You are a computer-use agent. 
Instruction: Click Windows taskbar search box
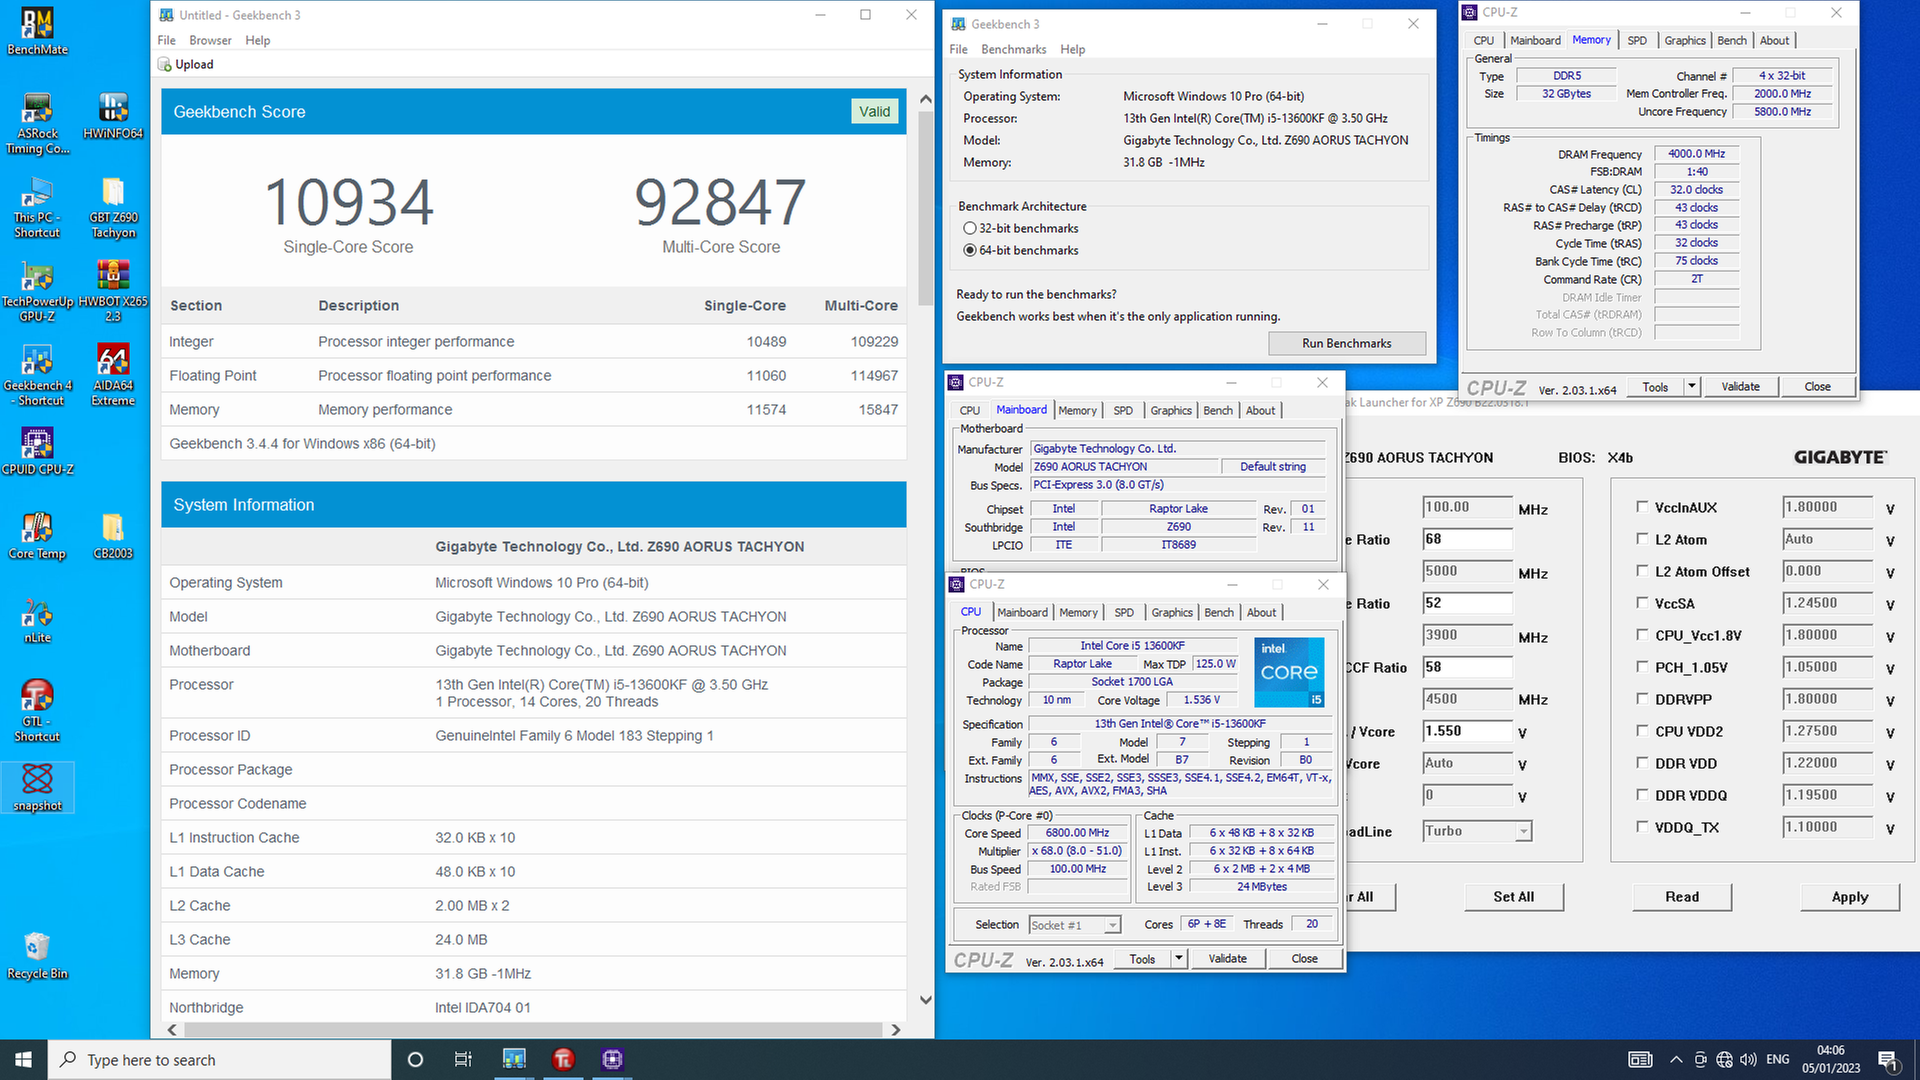219,1059
